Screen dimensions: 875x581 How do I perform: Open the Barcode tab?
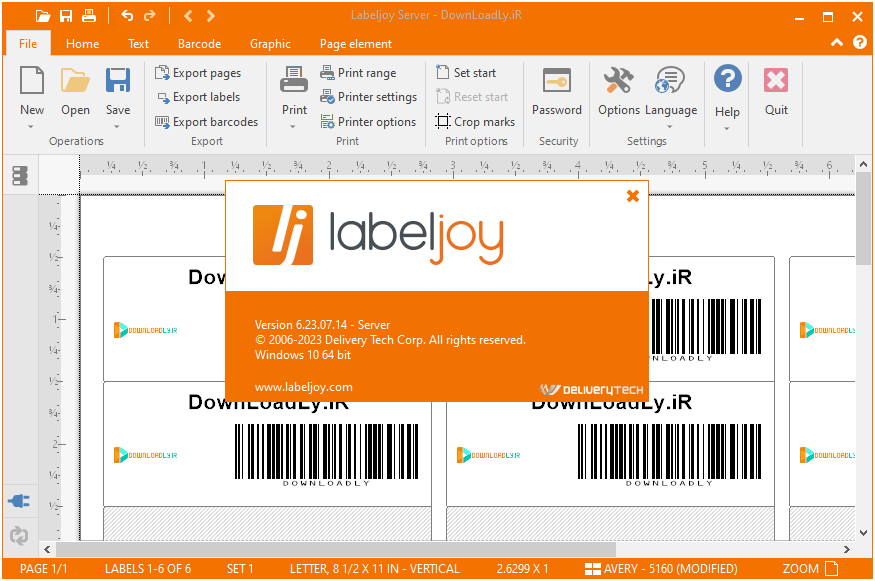click(199, 44)
